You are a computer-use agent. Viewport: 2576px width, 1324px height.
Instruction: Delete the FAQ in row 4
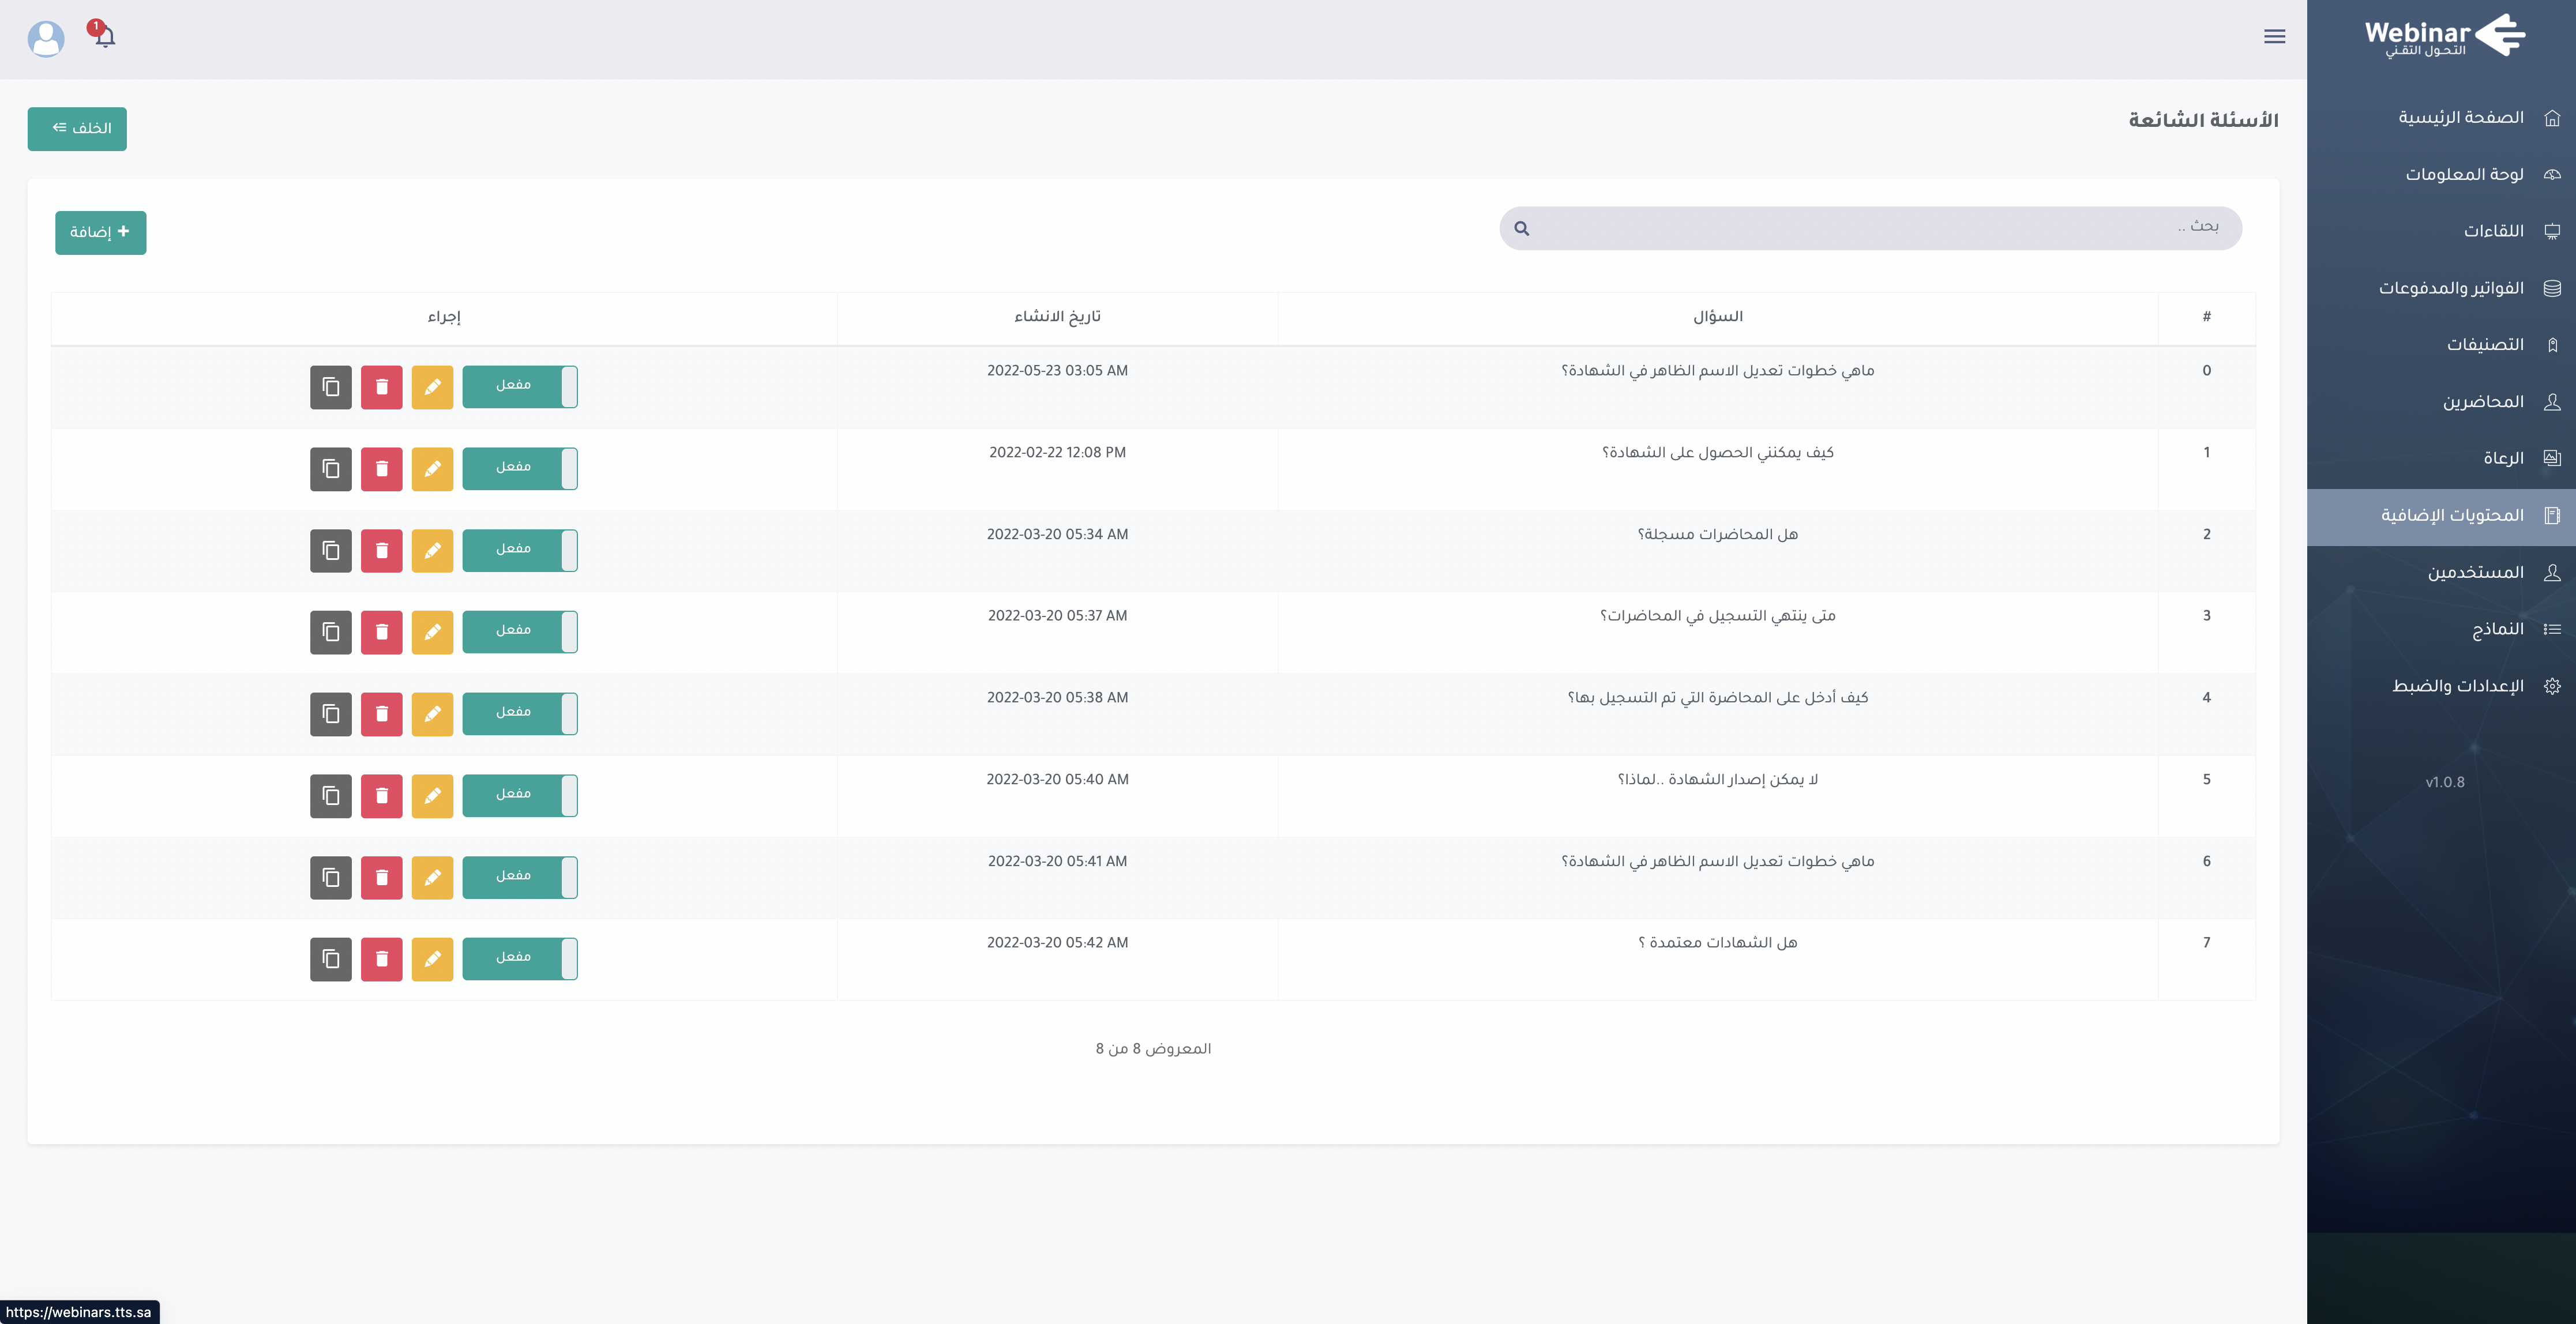(382, 714)
